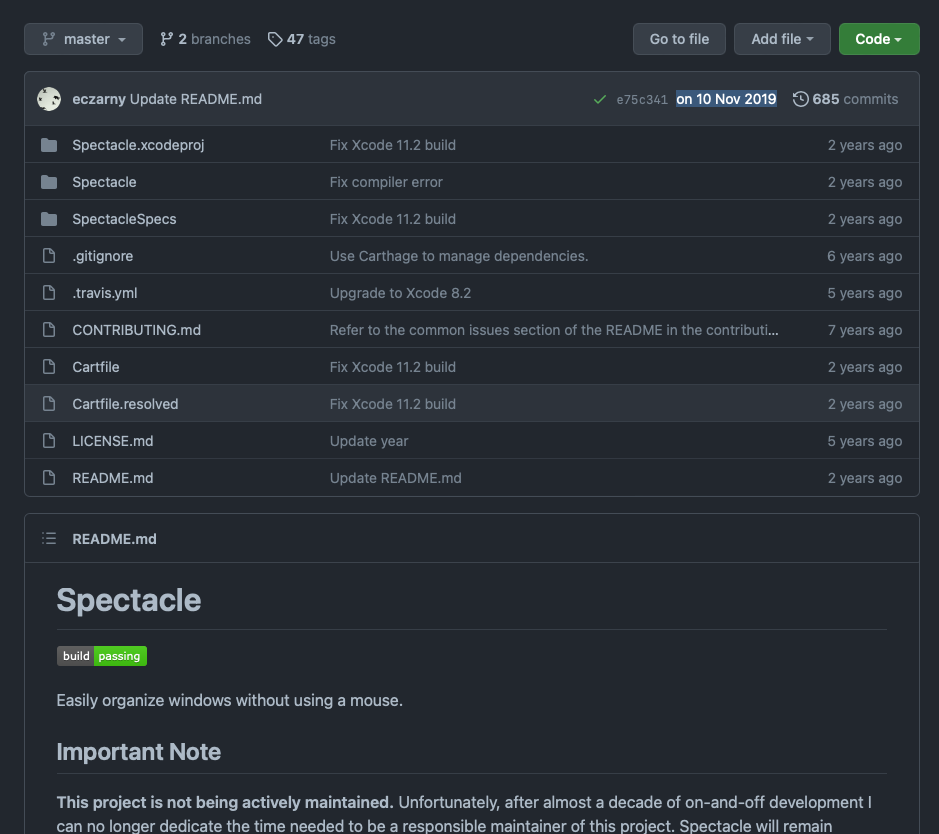Click the Important Note heading

(138, 752)
